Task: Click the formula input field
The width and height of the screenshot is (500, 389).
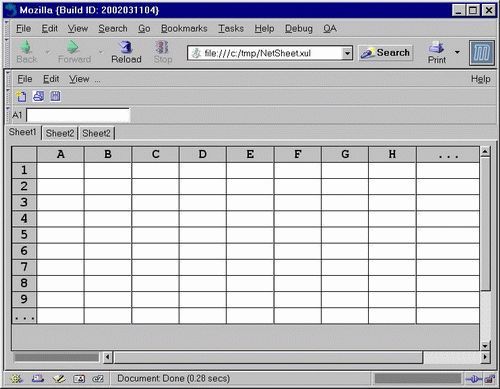Action: point(78,115)
